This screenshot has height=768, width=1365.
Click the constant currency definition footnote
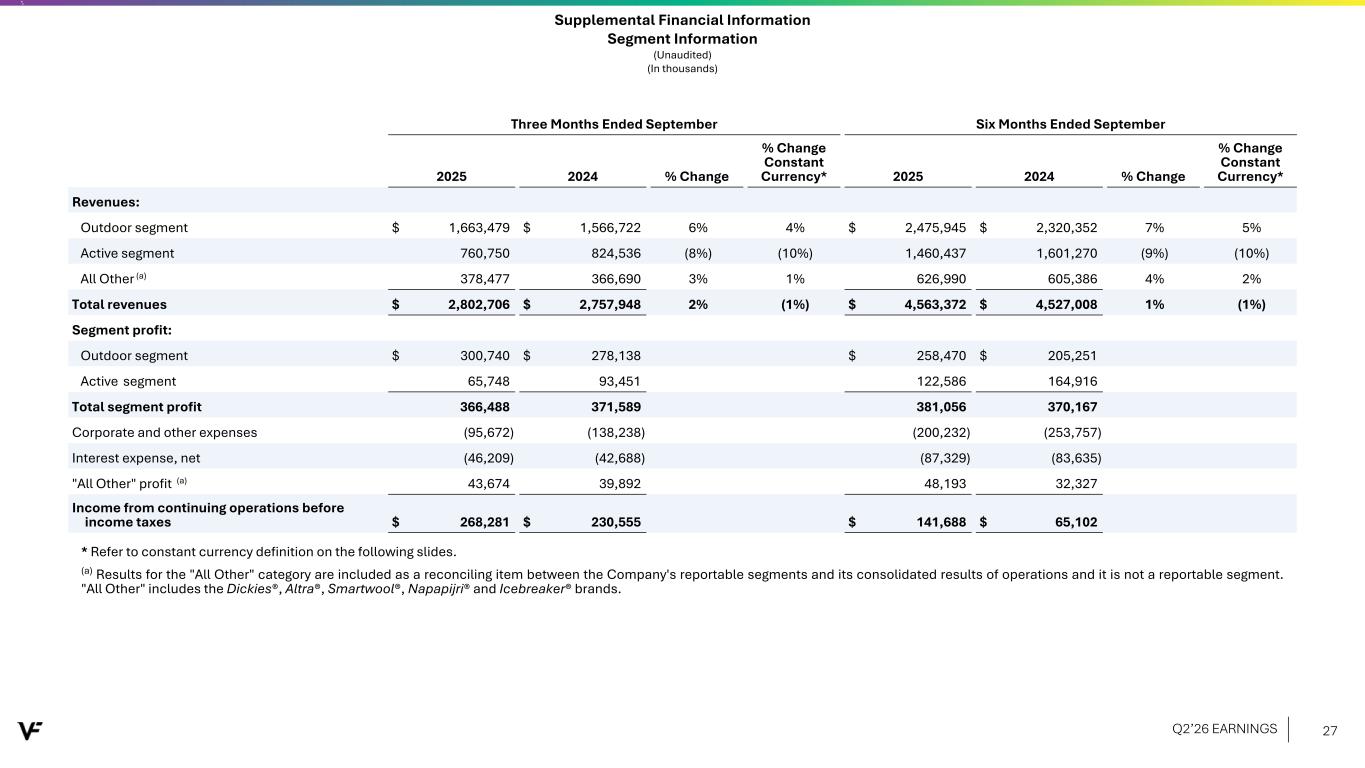pos(272,552)
